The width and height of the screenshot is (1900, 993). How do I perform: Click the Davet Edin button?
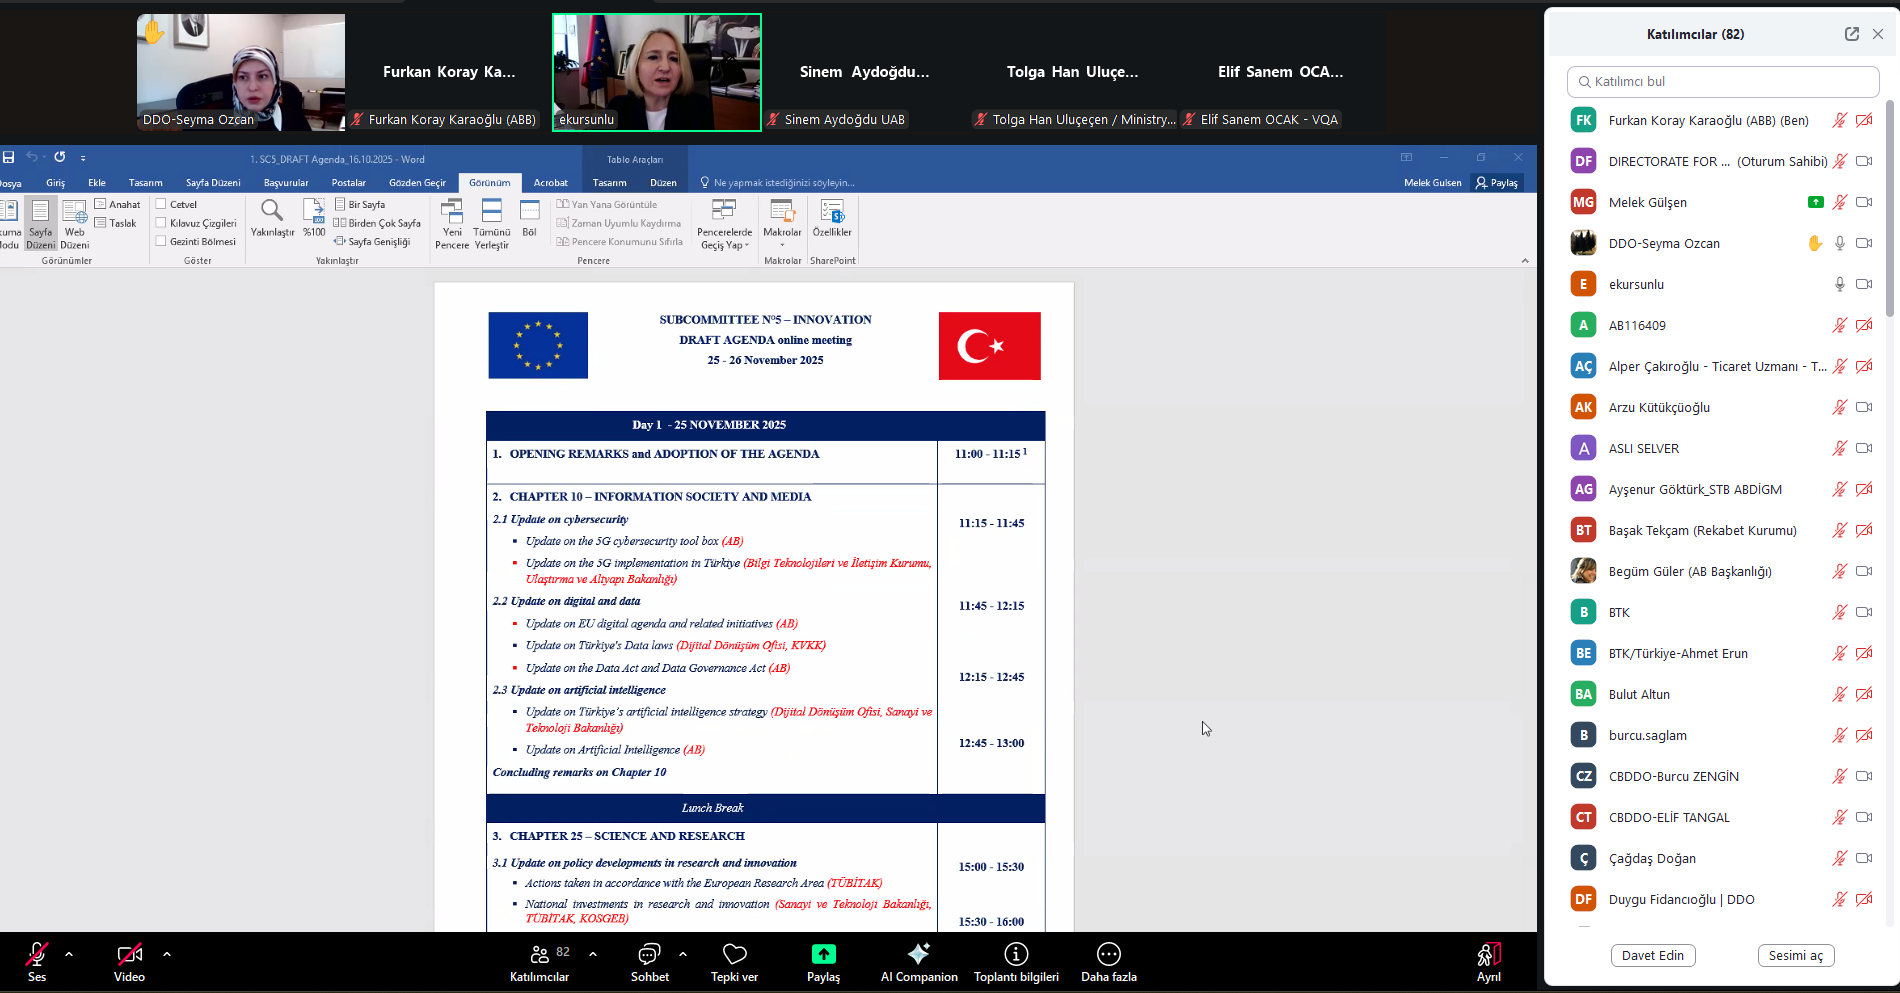coord(1652,955)
